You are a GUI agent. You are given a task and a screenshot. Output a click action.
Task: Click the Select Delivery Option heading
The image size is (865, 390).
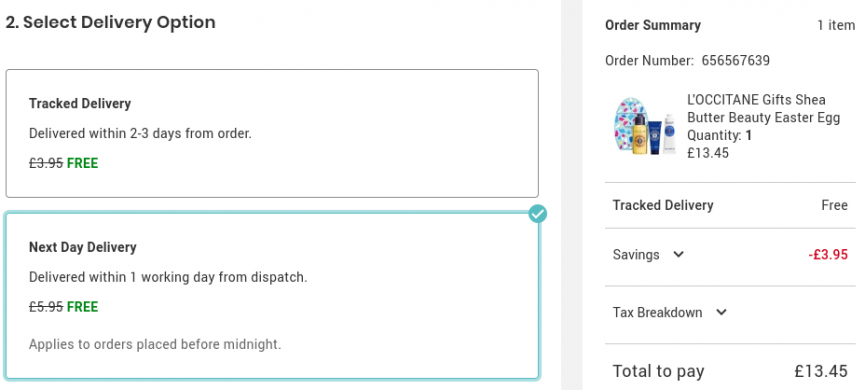coord(110,23)
